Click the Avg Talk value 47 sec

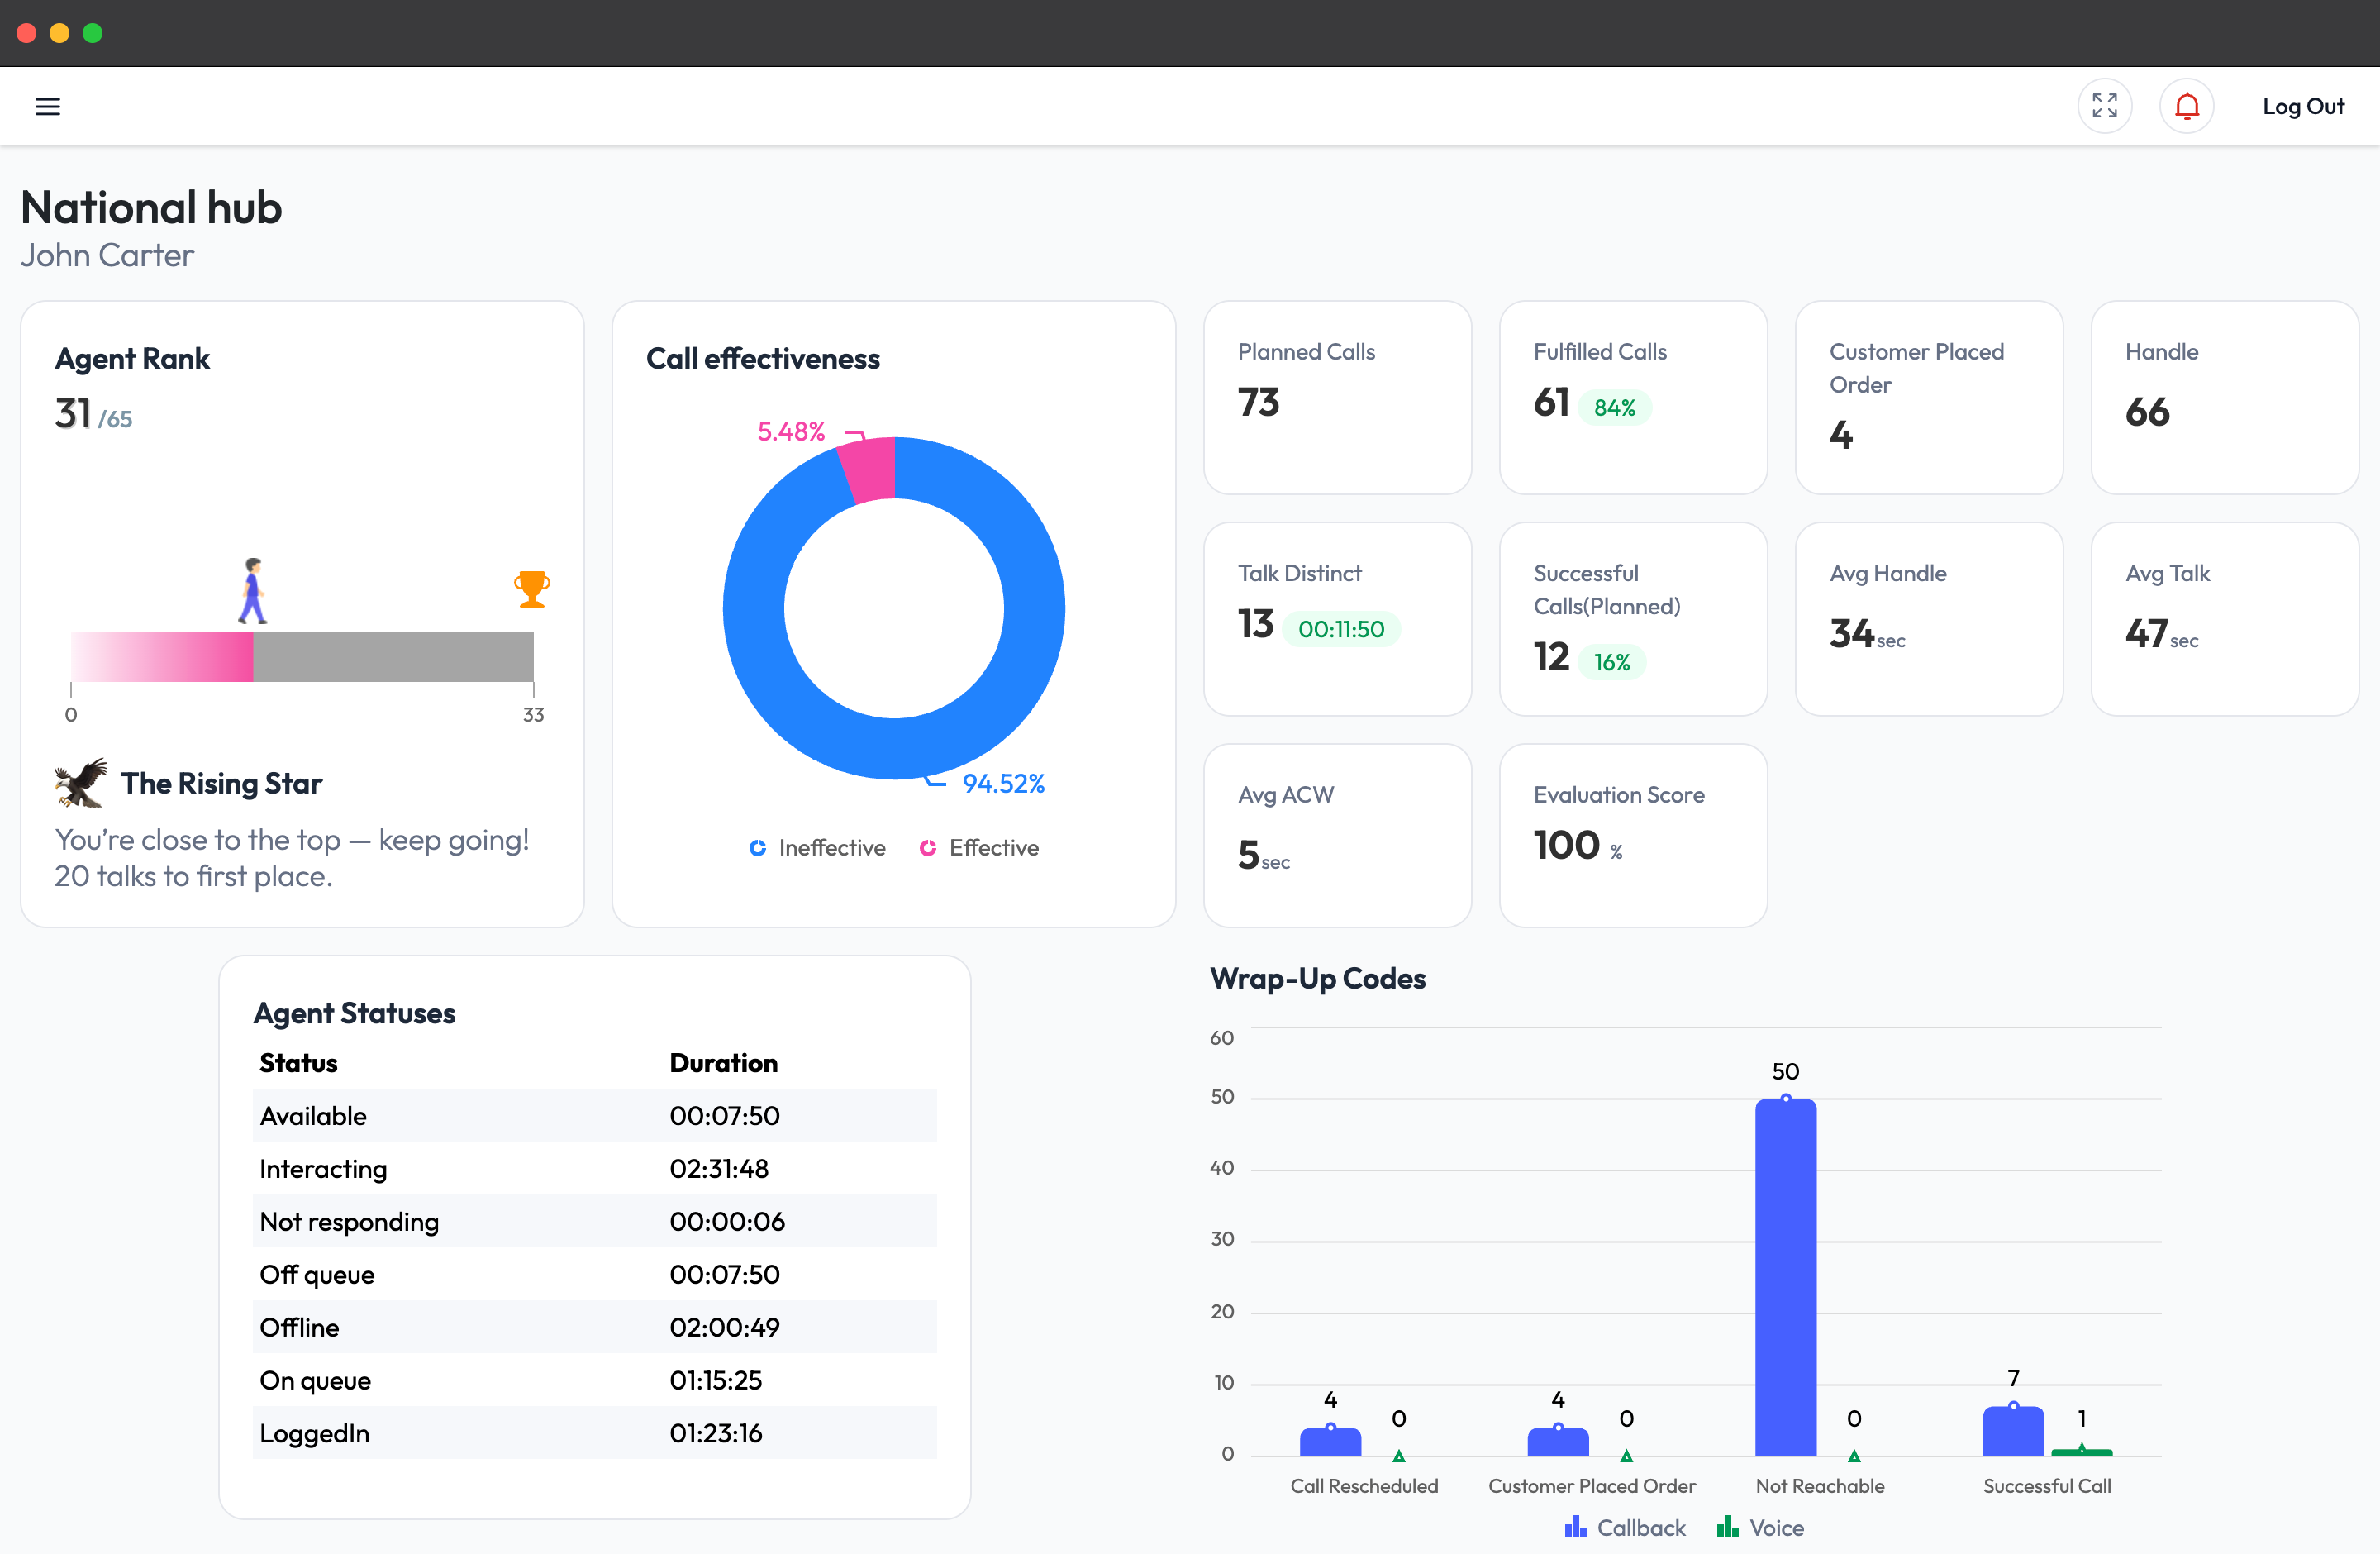[x=2162, y=634]
